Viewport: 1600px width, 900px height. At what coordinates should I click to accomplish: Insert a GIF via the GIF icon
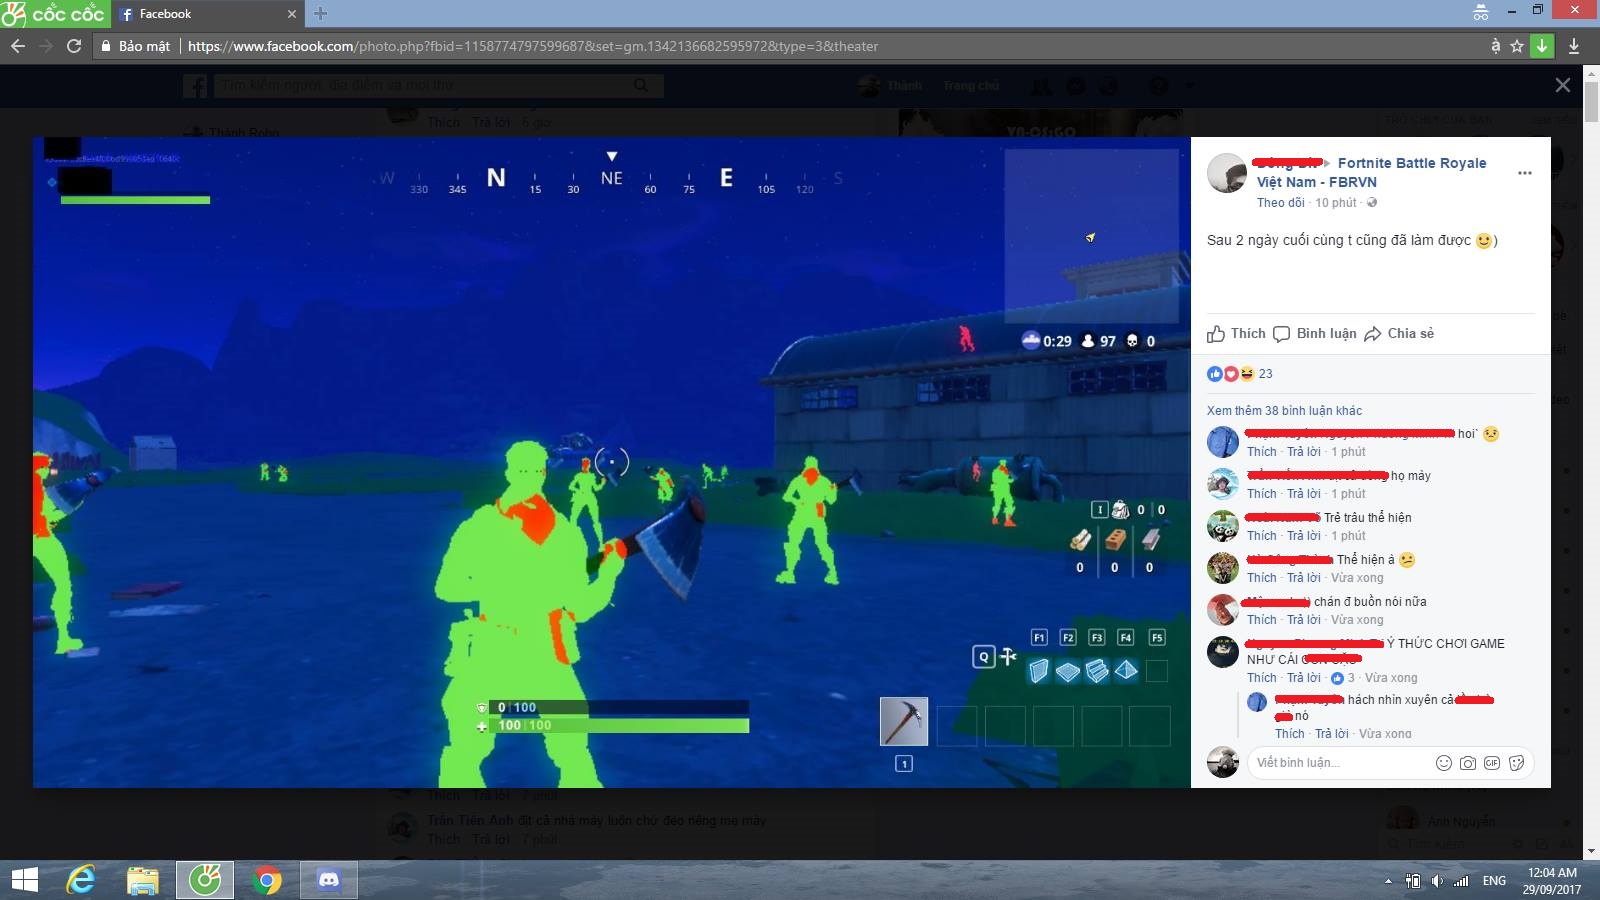click(1491, 762)
